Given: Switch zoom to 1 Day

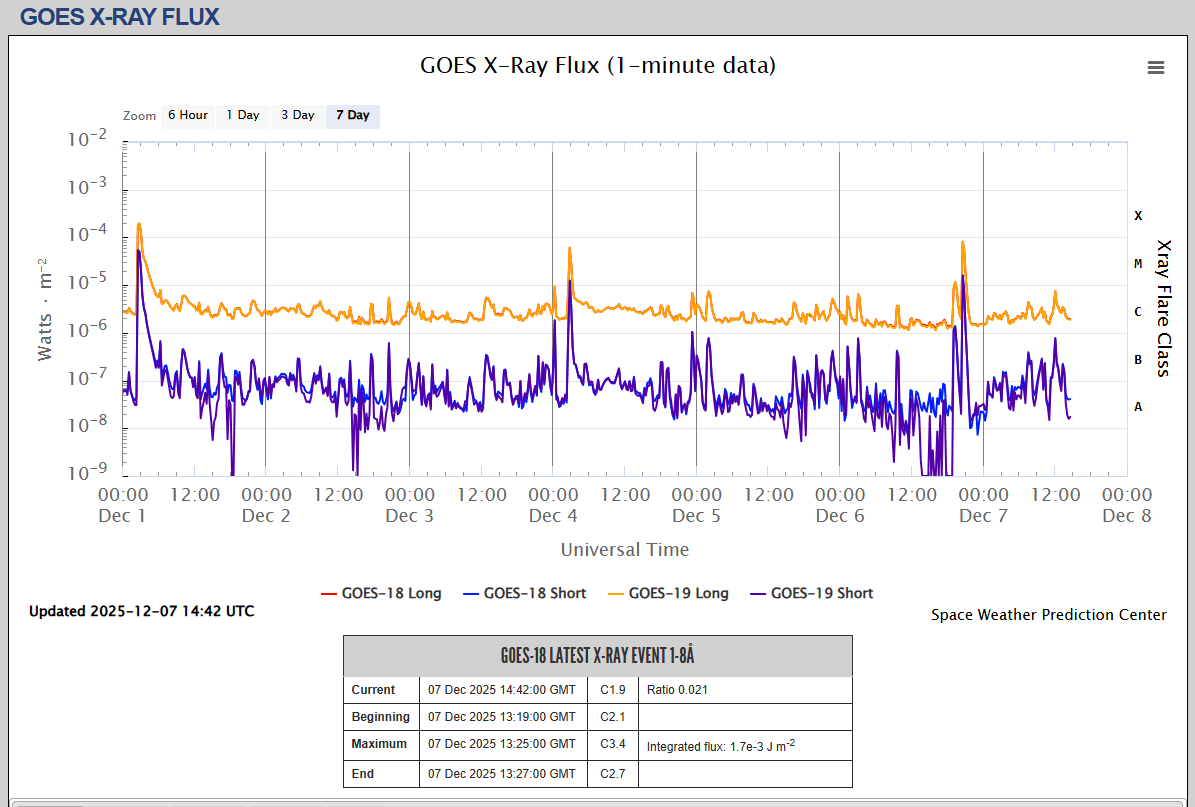Looking at the screenshot, I should [x=242, y=116].
